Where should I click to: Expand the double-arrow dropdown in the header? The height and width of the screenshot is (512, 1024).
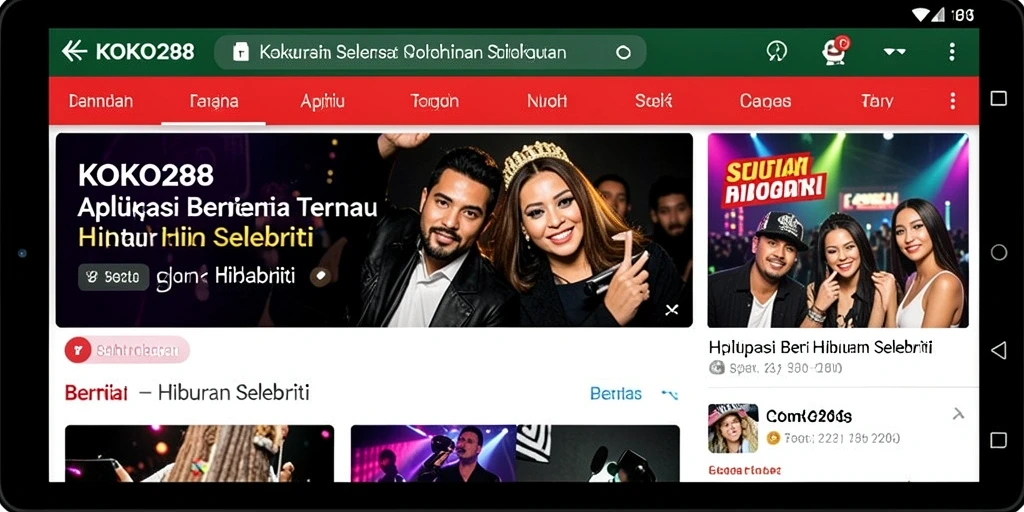pos(894,52)
